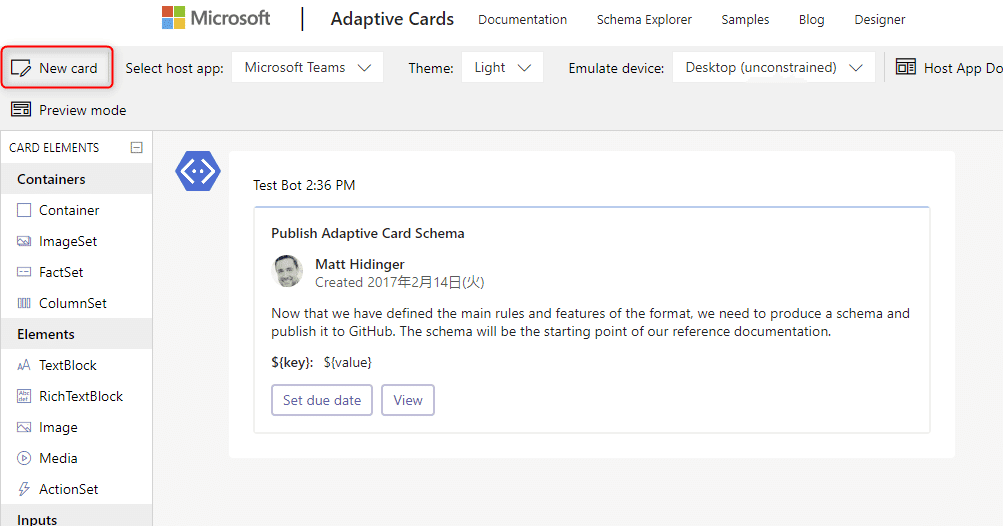Image resolution: width=1003 pixels, height=526 pixels.
Task: Select the ColumnSet label in the palette
Action: click(x=73, y=303)
